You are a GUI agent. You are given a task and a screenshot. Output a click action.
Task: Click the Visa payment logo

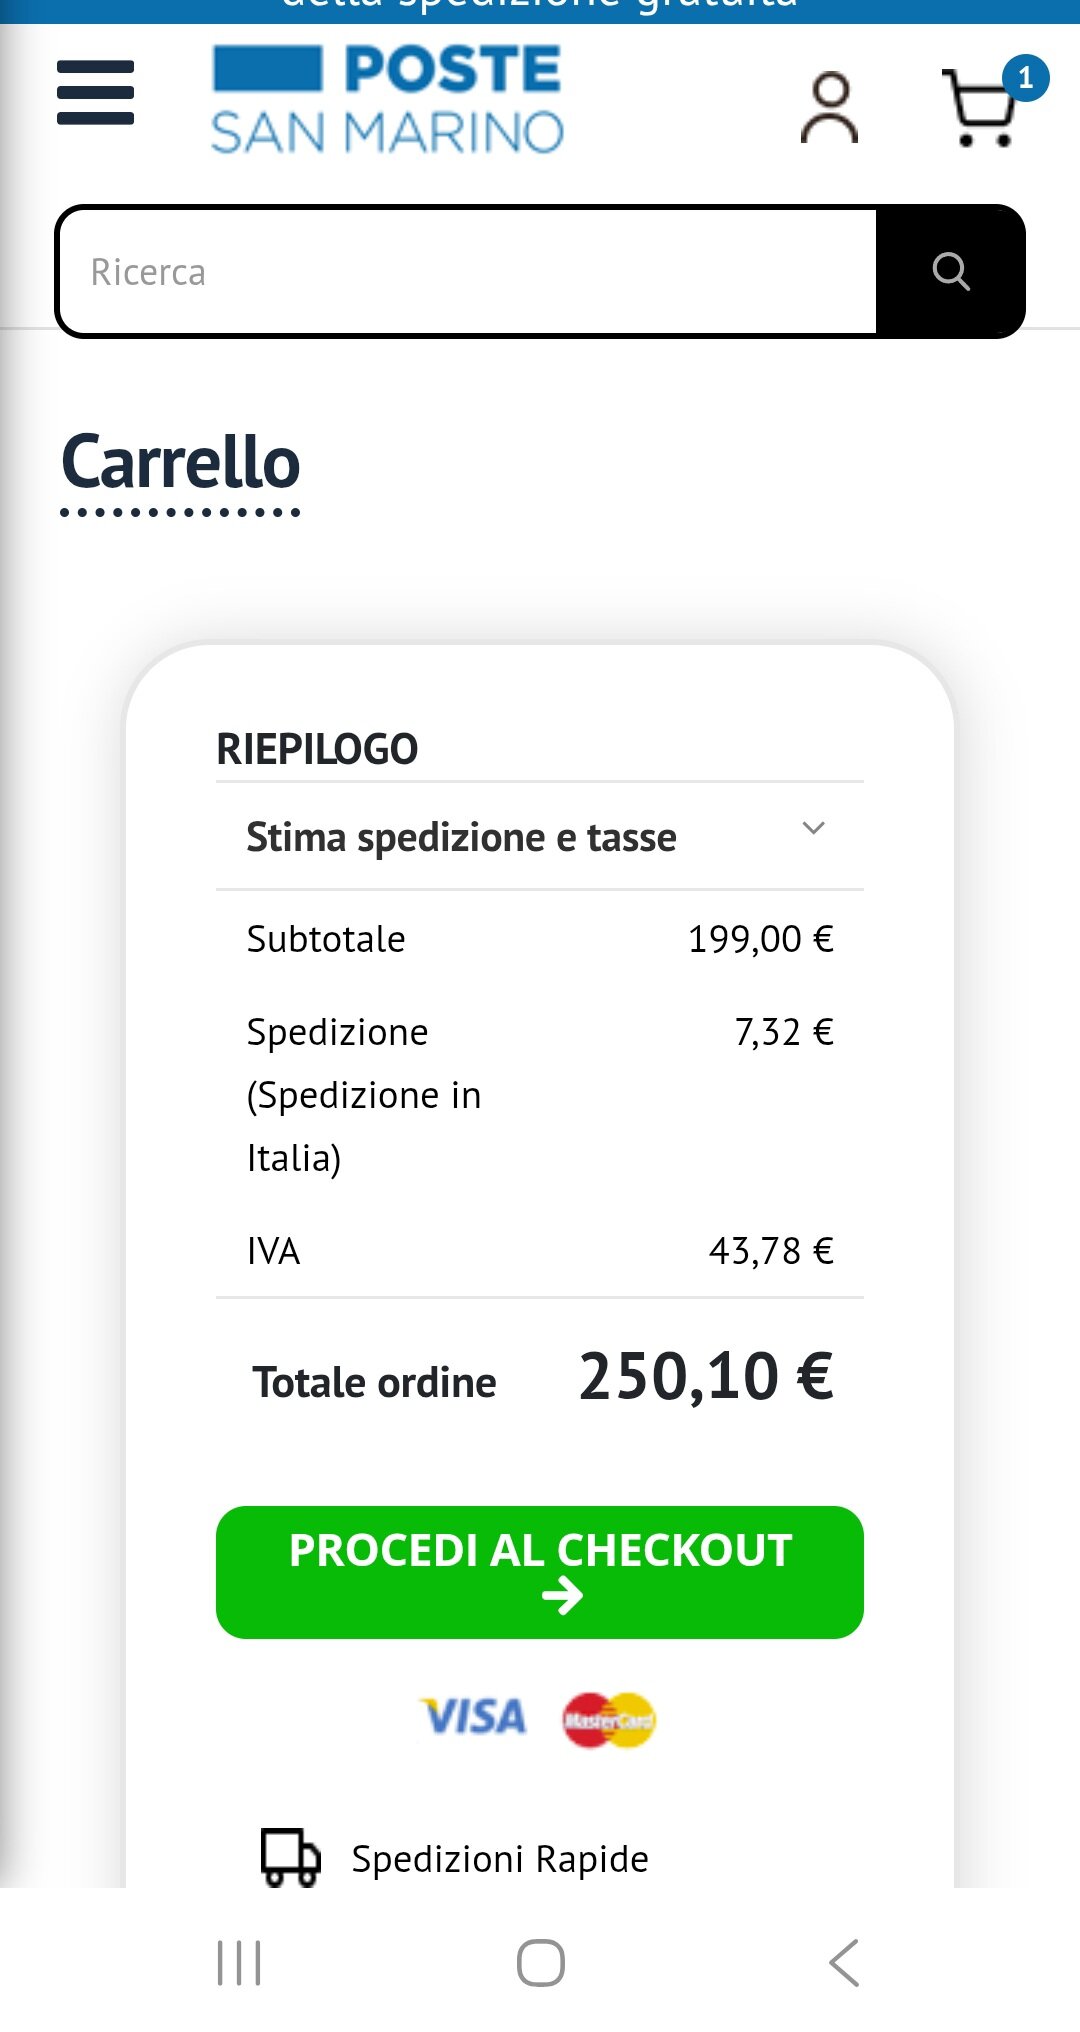[x=474, y=1717]
